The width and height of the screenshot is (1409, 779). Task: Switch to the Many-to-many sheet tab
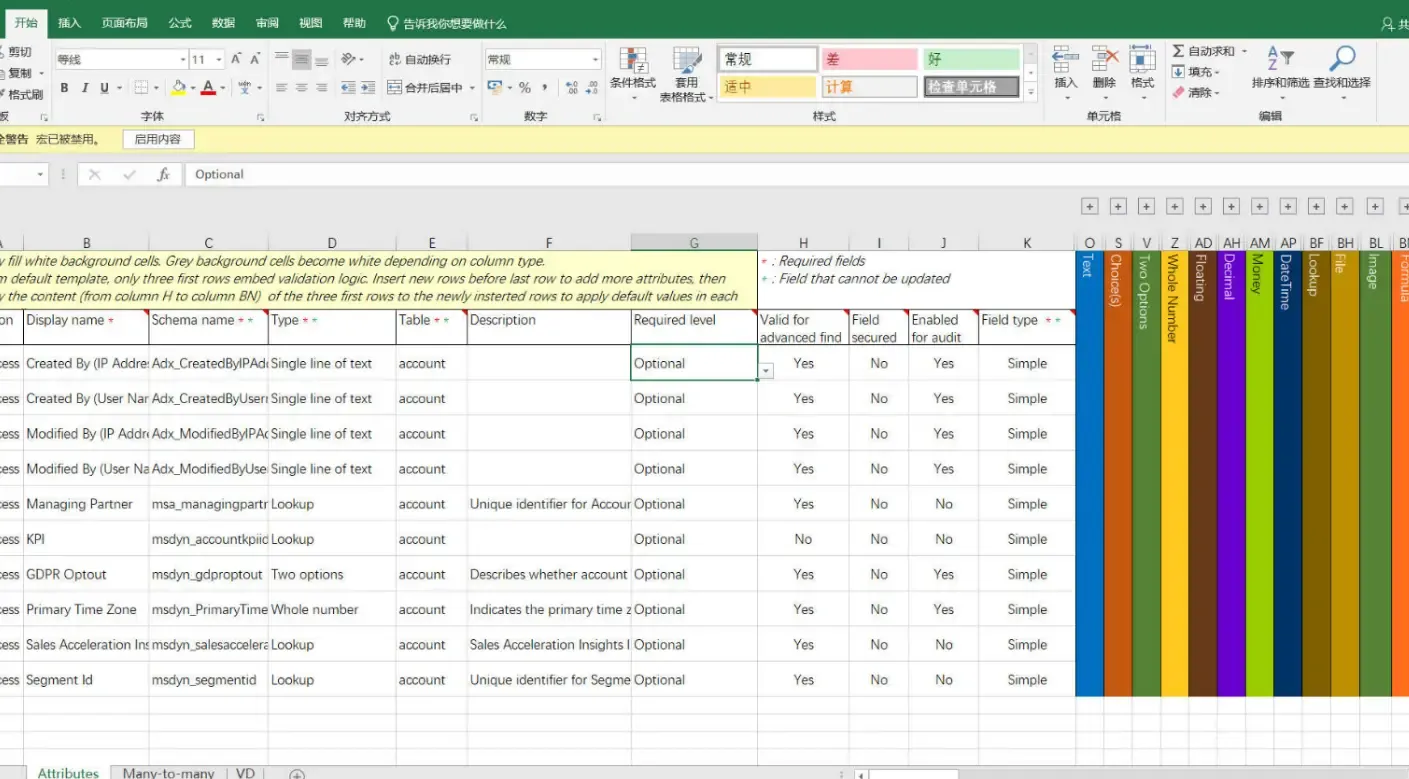pyautogui.click(x=167, y=772)
